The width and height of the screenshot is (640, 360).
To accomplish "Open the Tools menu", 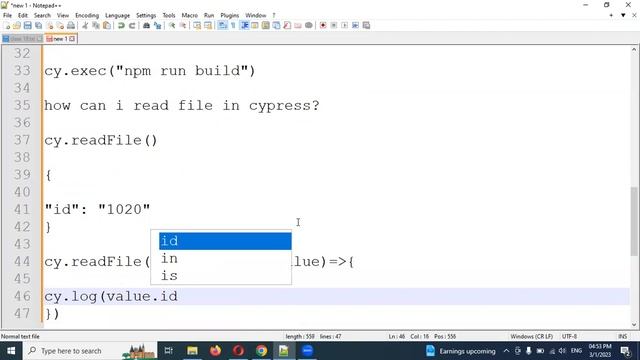I will (x=169, y=16).
